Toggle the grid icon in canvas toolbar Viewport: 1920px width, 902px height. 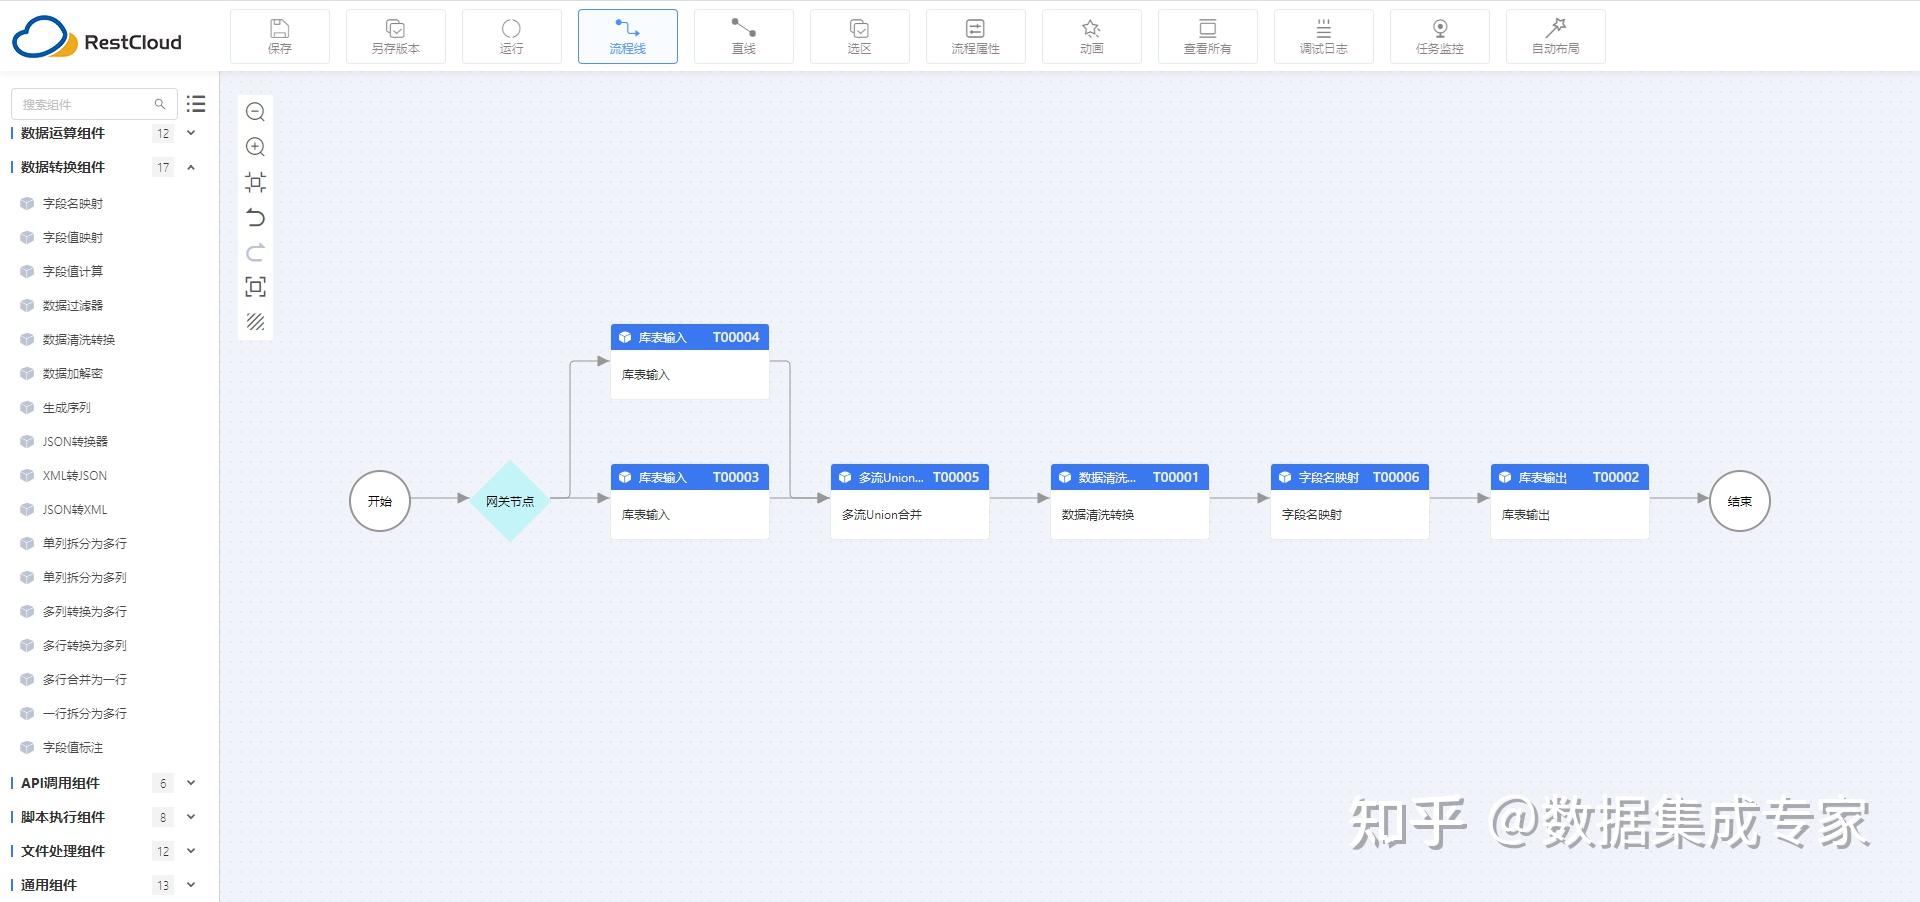pyautogui.click(x=255, y=322)
